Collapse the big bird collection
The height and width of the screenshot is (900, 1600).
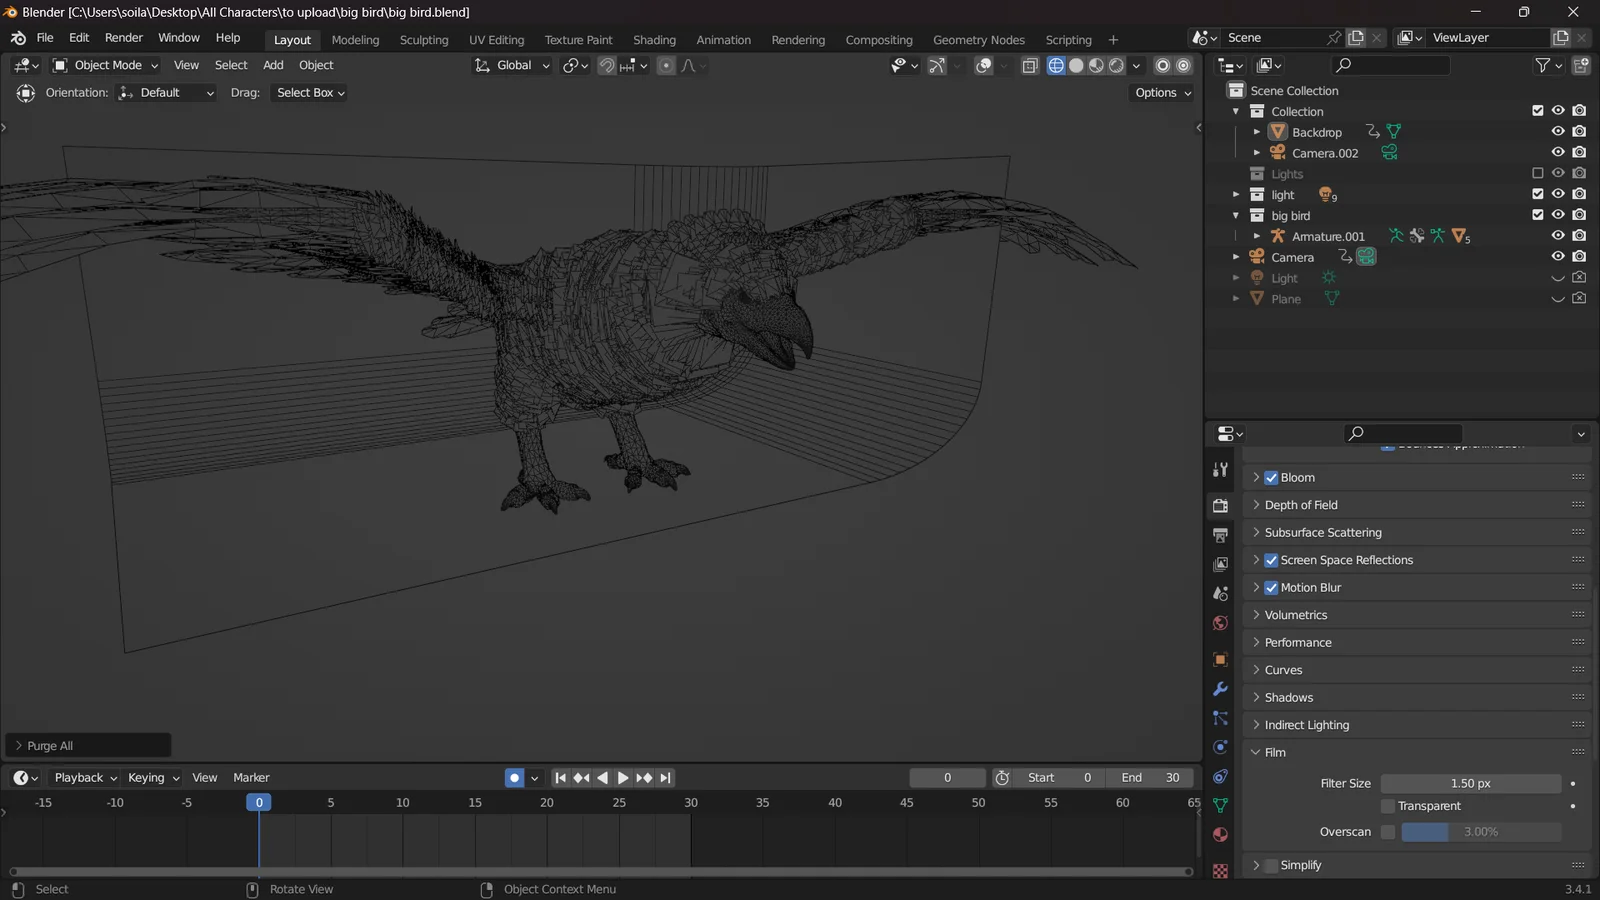(x=1237, y=215)
